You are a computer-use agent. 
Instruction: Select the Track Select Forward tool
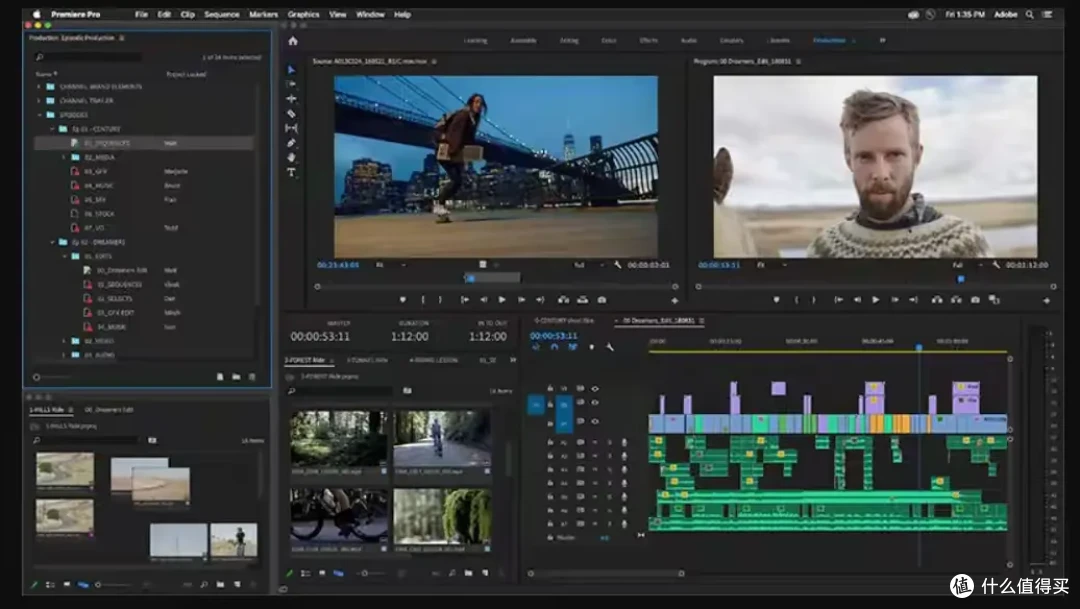[x=291, y=84]
